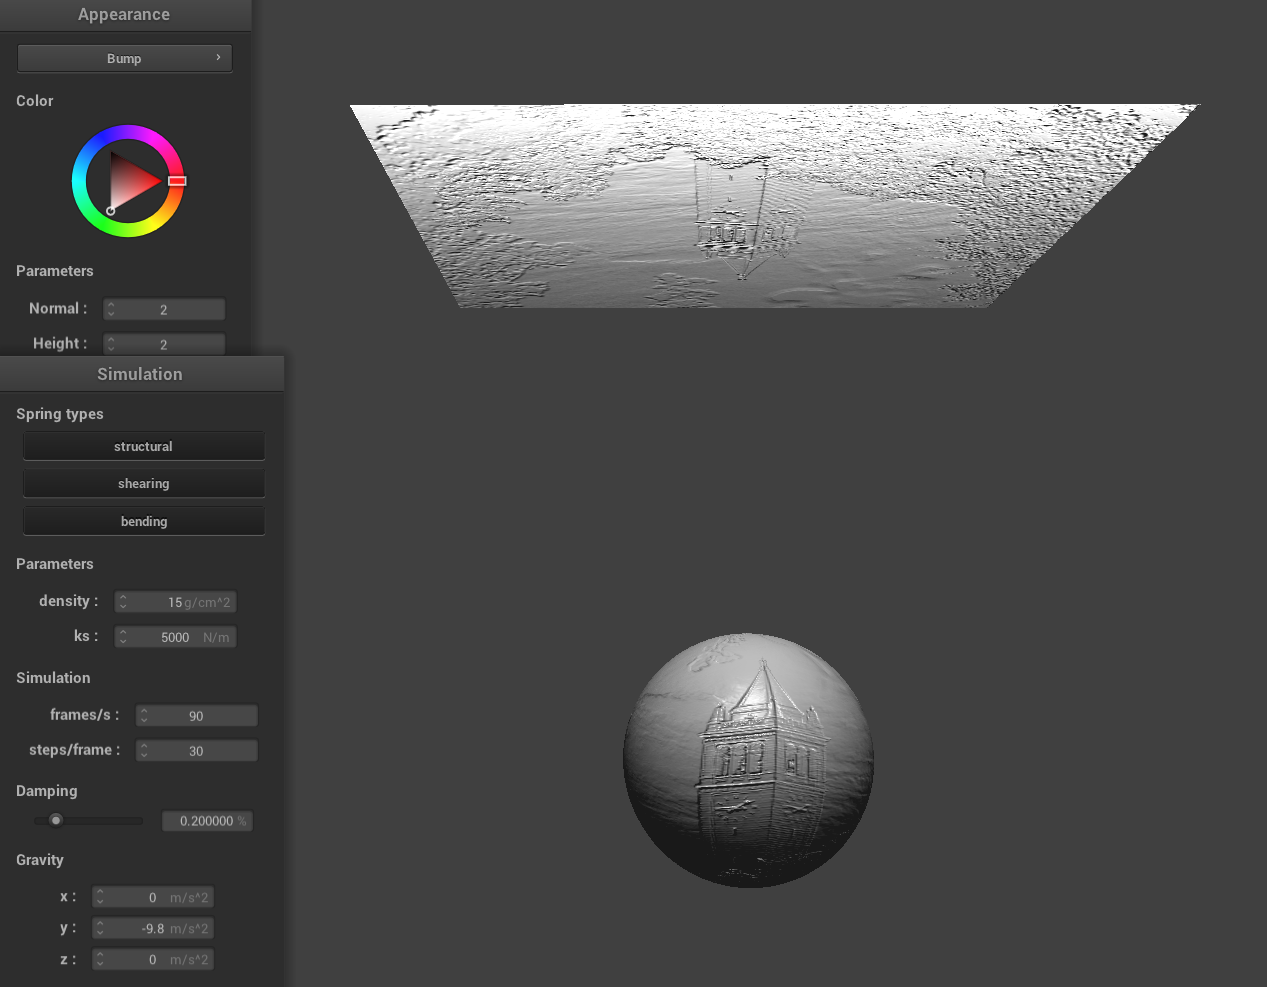This screenshot has height=987, width=1267.
Task: Click the textured sphere in viewport
Action: [748, 760]
